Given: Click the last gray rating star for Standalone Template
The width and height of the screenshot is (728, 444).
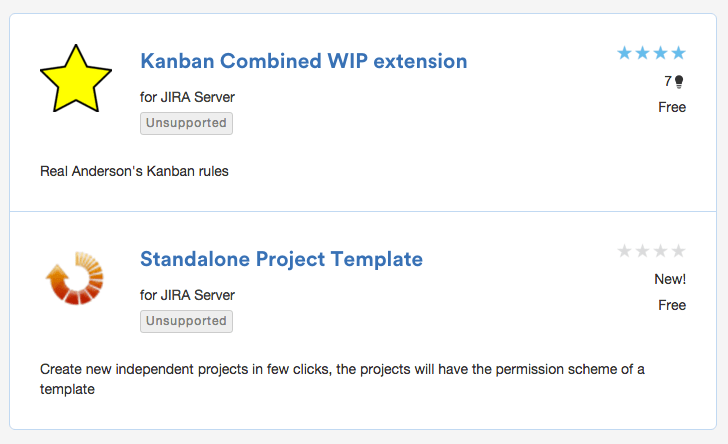Looking at the screenshot, I should coord(679,251).
